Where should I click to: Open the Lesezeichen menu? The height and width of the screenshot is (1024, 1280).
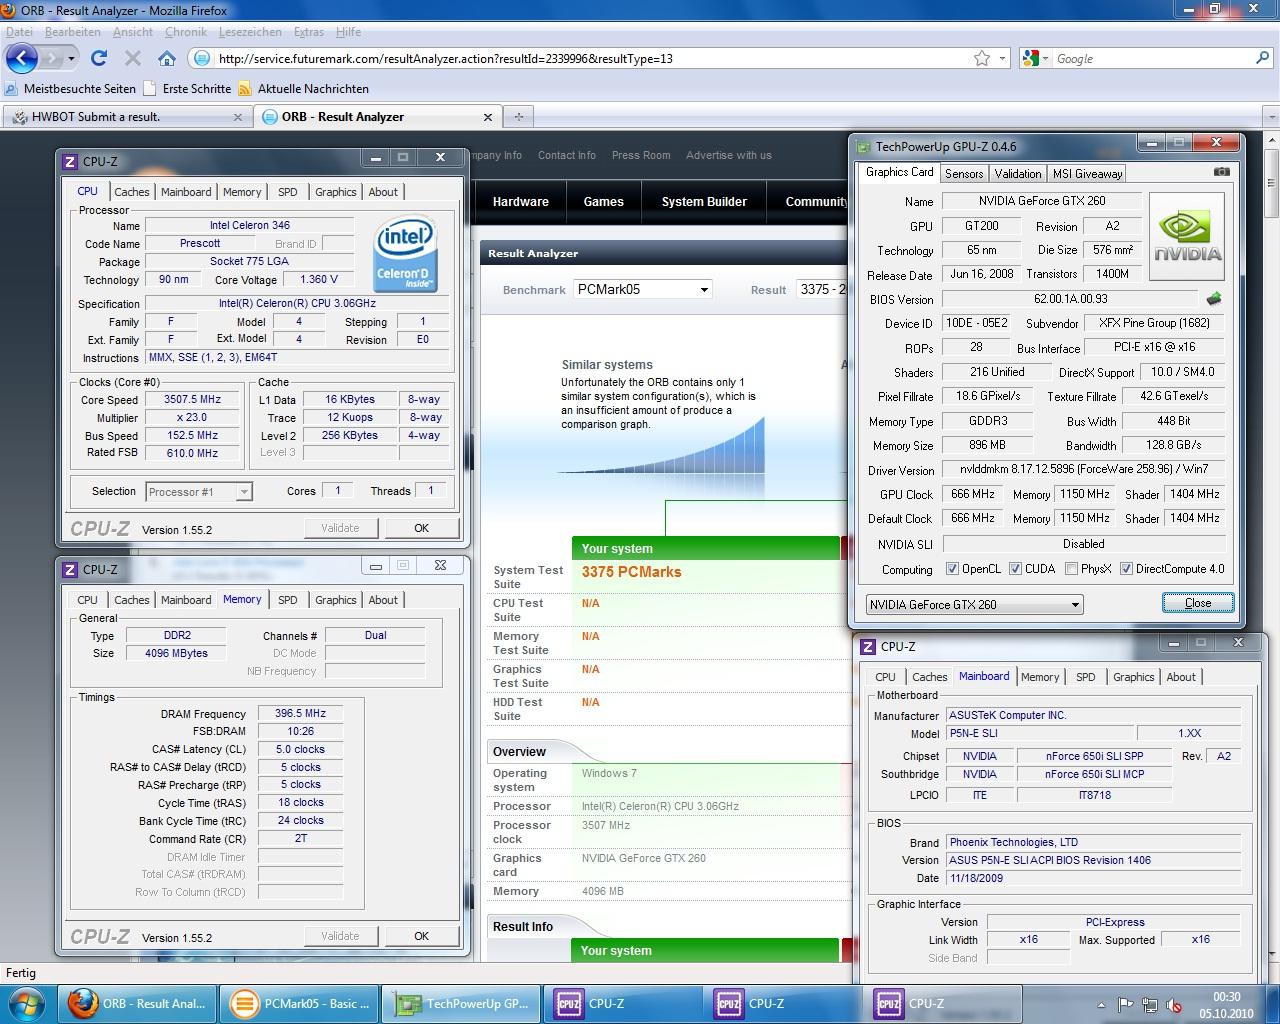tap(249, 32)
